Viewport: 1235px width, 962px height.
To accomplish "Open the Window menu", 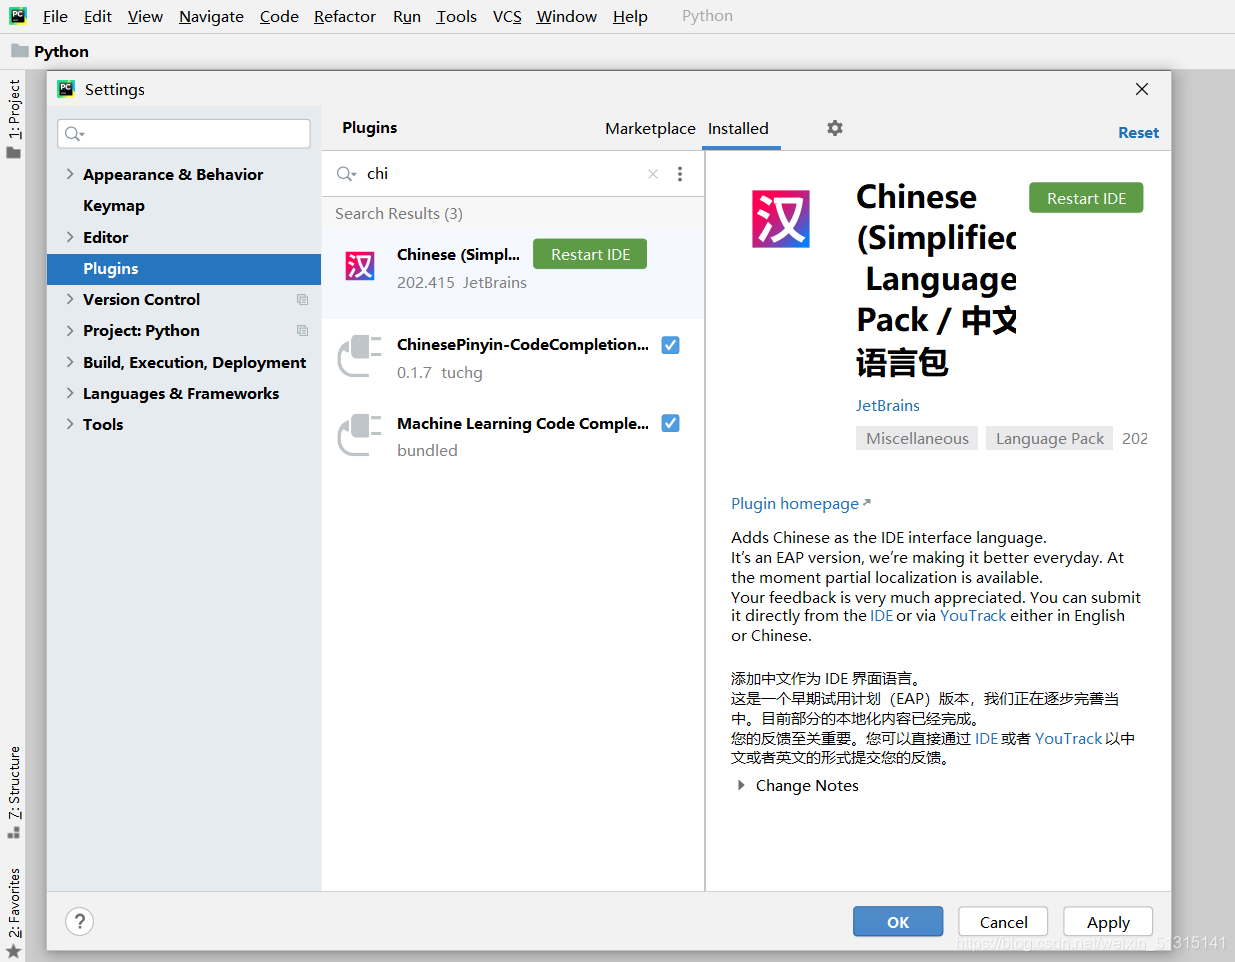I will [x=566, y=16].
